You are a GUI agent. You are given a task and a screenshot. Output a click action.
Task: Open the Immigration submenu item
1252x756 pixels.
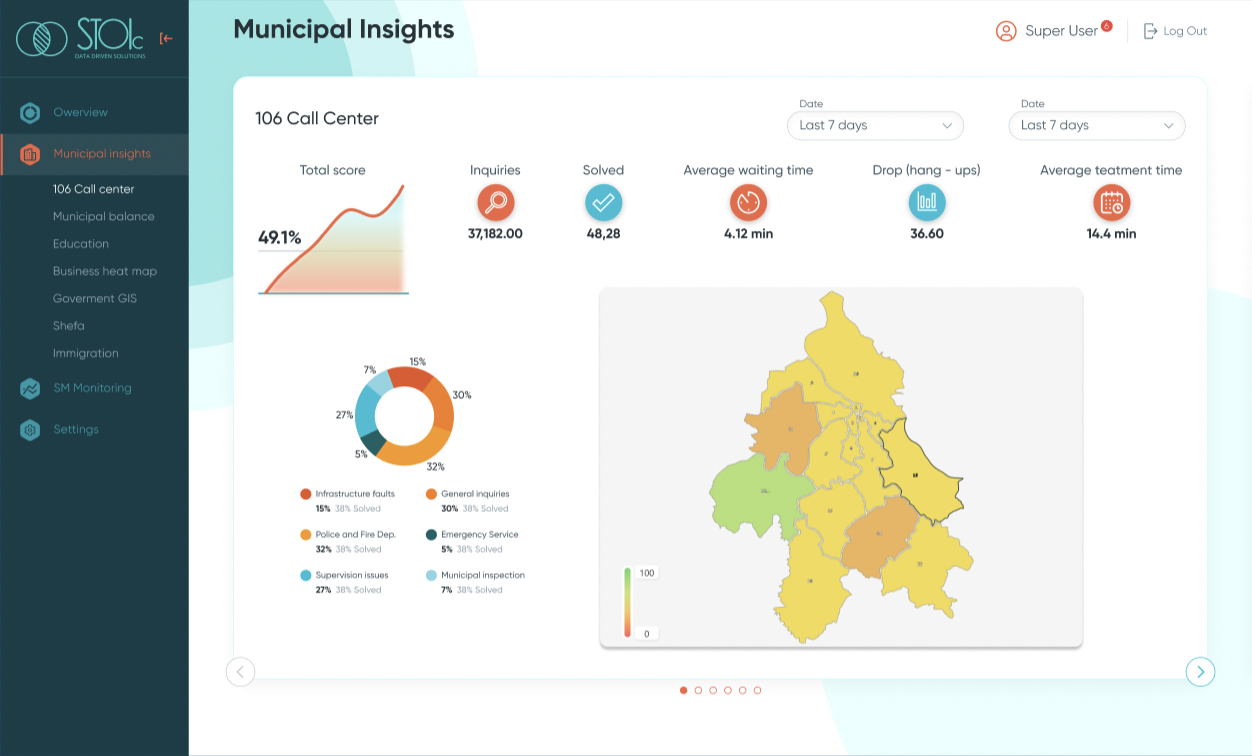86,353
